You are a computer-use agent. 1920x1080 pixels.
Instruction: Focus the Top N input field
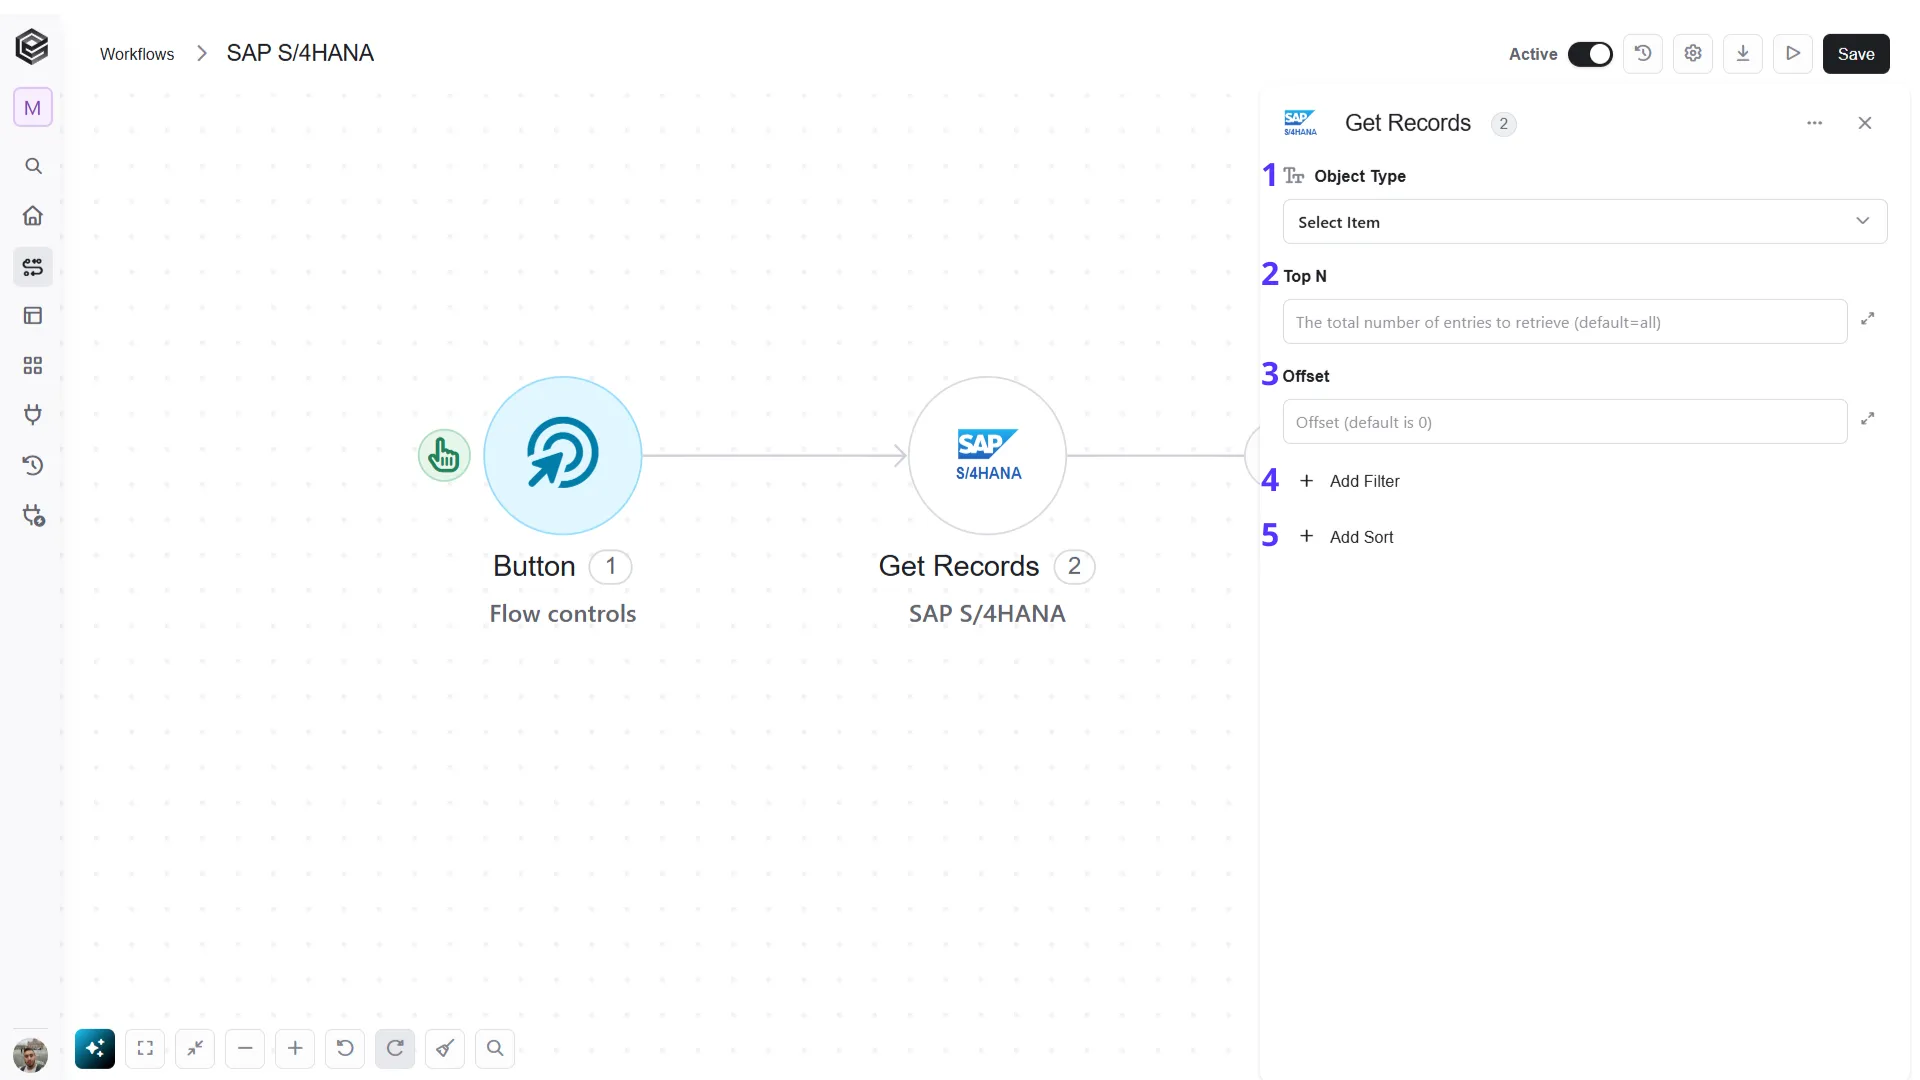click(1565, 322)
